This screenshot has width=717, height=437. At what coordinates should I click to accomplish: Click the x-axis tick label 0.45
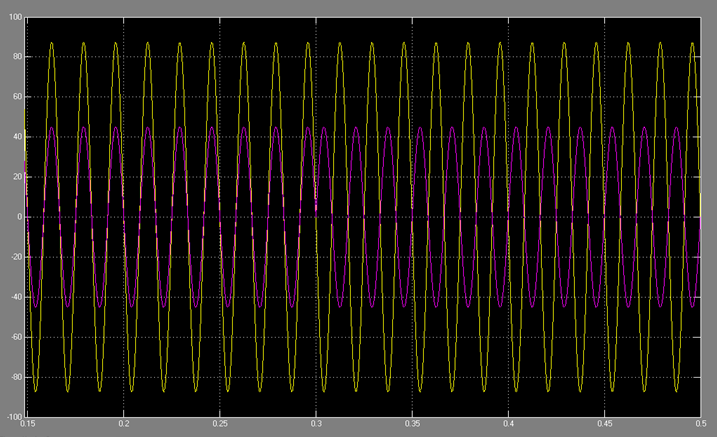pyautogui.click(x=605, y=424)
